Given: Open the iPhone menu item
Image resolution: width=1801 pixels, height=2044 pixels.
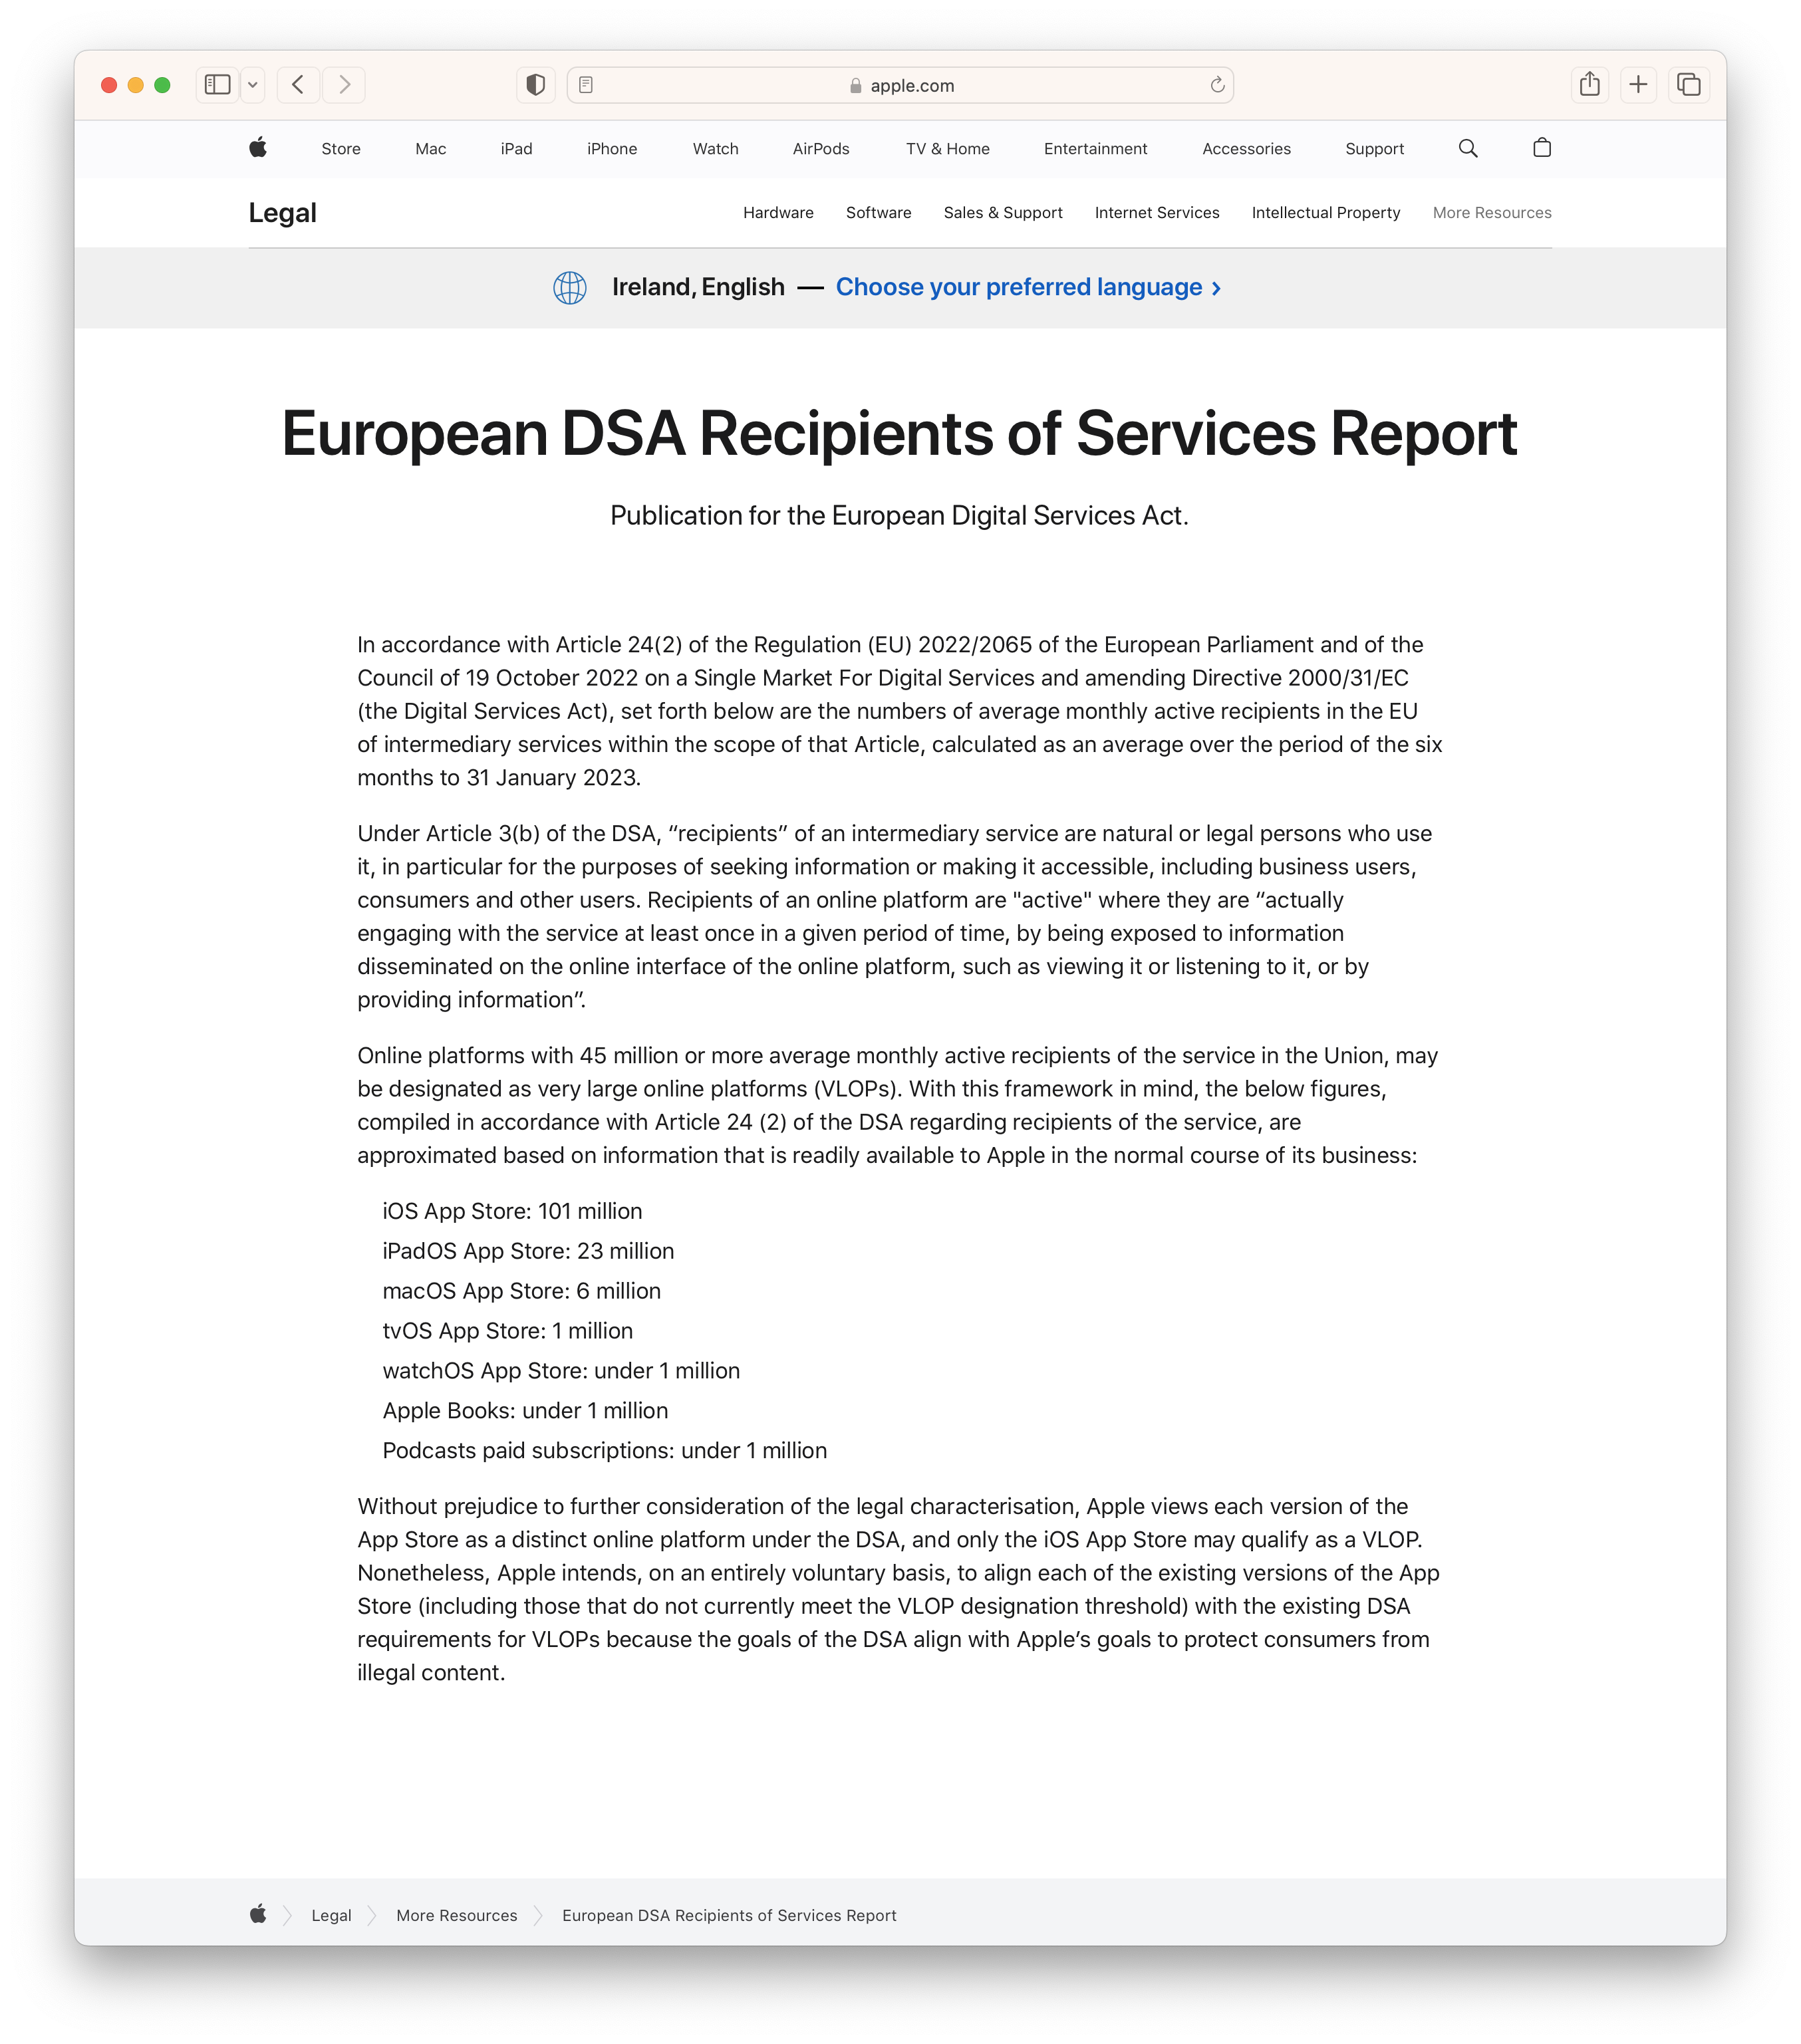Looking at the screenshot, I should pos(612,149).
